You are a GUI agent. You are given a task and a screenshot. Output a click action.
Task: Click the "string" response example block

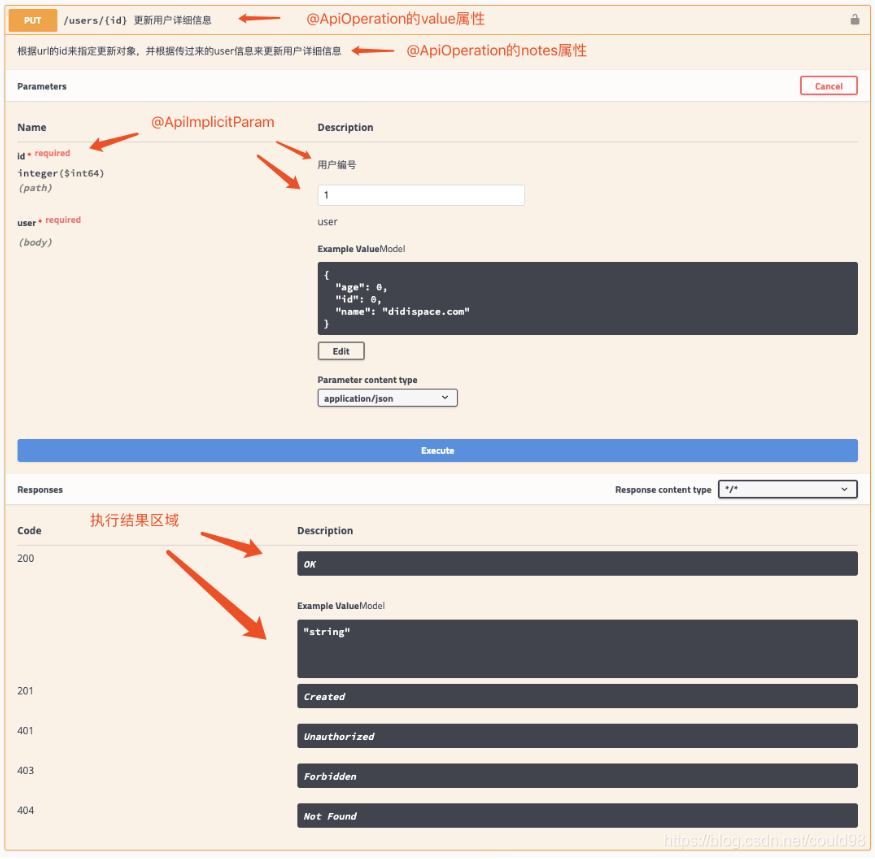(x=577, y=649)
